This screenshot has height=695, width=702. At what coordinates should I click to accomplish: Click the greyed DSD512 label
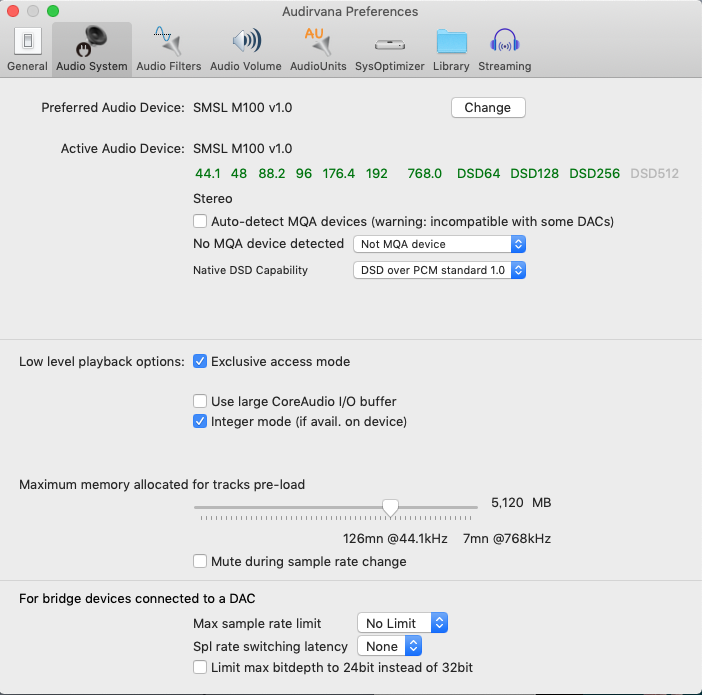pos(655,173)
